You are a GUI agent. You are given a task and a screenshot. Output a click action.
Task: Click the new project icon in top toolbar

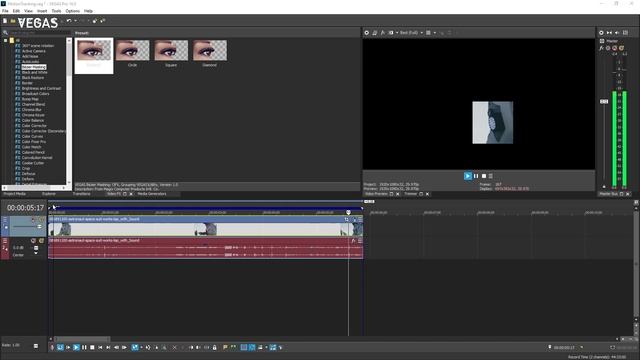click(5, 21)
